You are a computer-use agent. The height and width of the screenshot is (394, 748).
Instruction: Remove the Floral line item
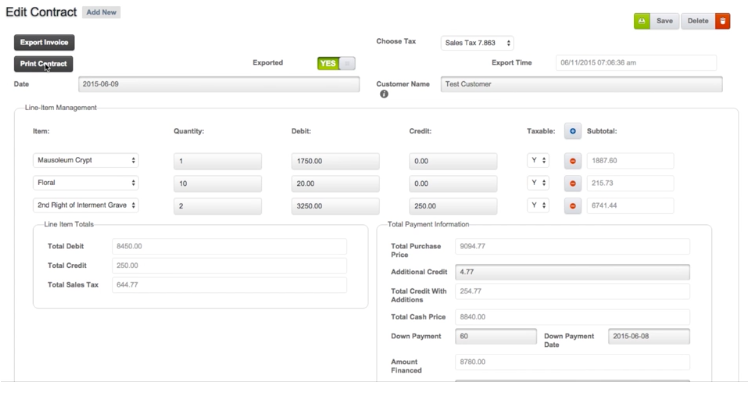[572, 184]
